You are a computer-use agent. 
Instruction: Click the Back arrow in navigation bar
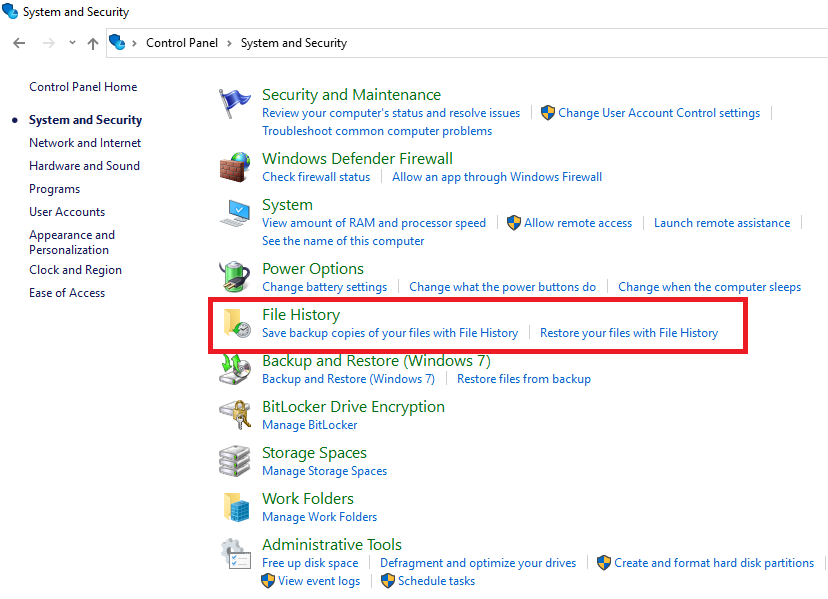tap(19, 43)
